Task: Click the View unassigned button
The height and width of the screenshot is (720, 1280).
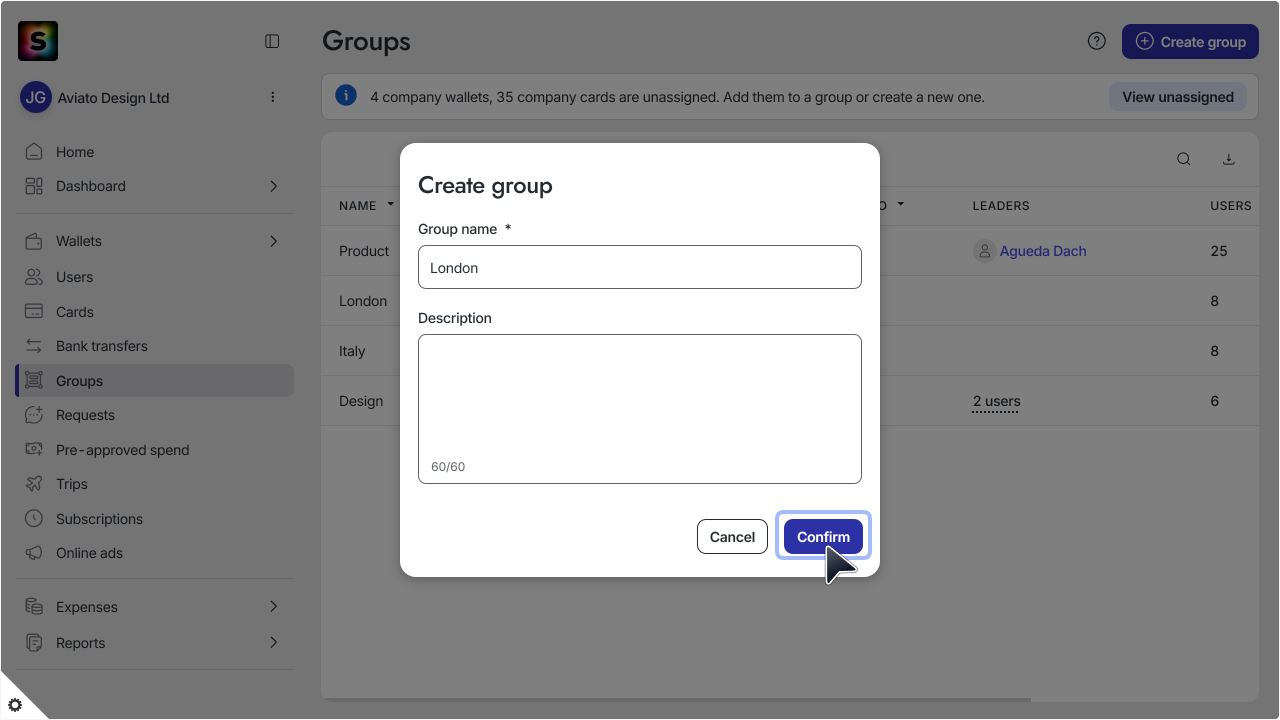Action: (1177, 97)
